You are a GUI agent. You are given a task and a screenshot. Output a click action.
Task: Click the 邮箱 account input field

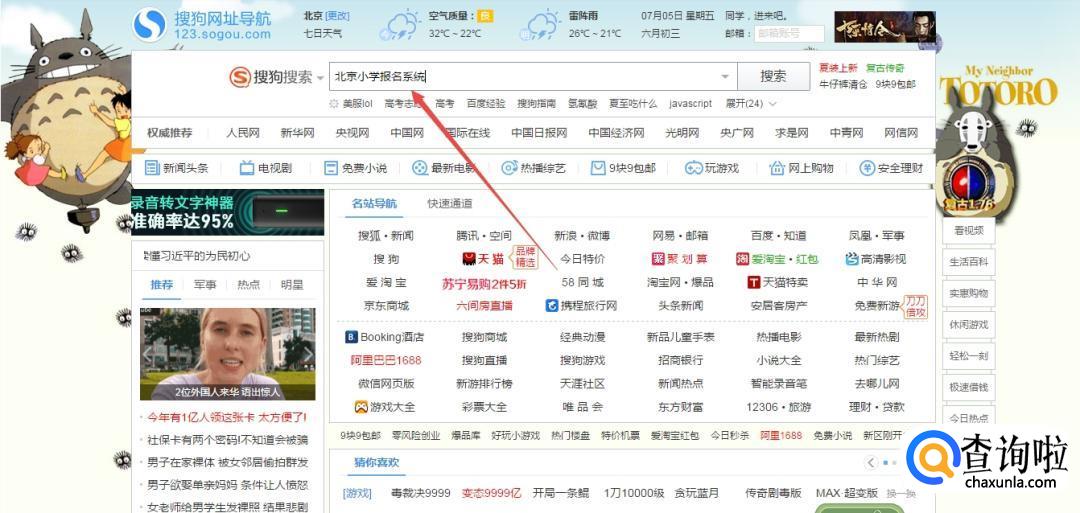coord(789,33)
